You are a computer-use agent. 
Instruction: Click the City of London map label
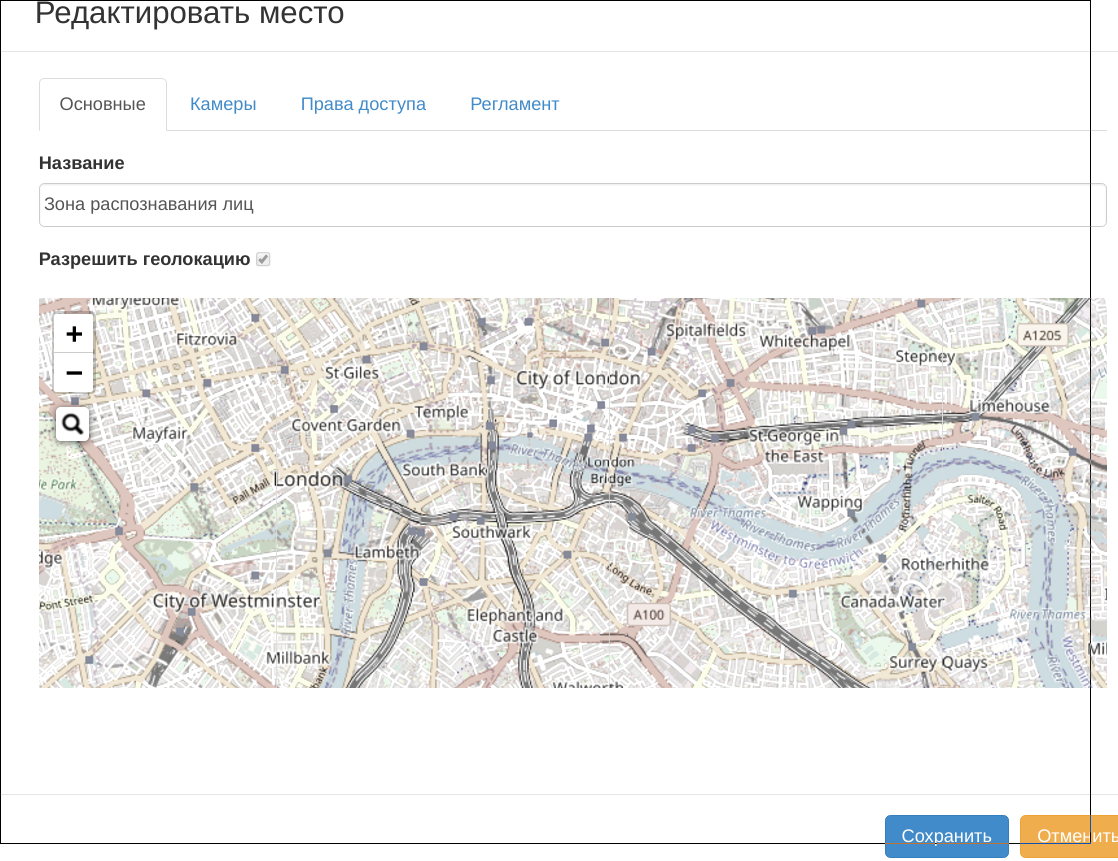click(578, 378)
